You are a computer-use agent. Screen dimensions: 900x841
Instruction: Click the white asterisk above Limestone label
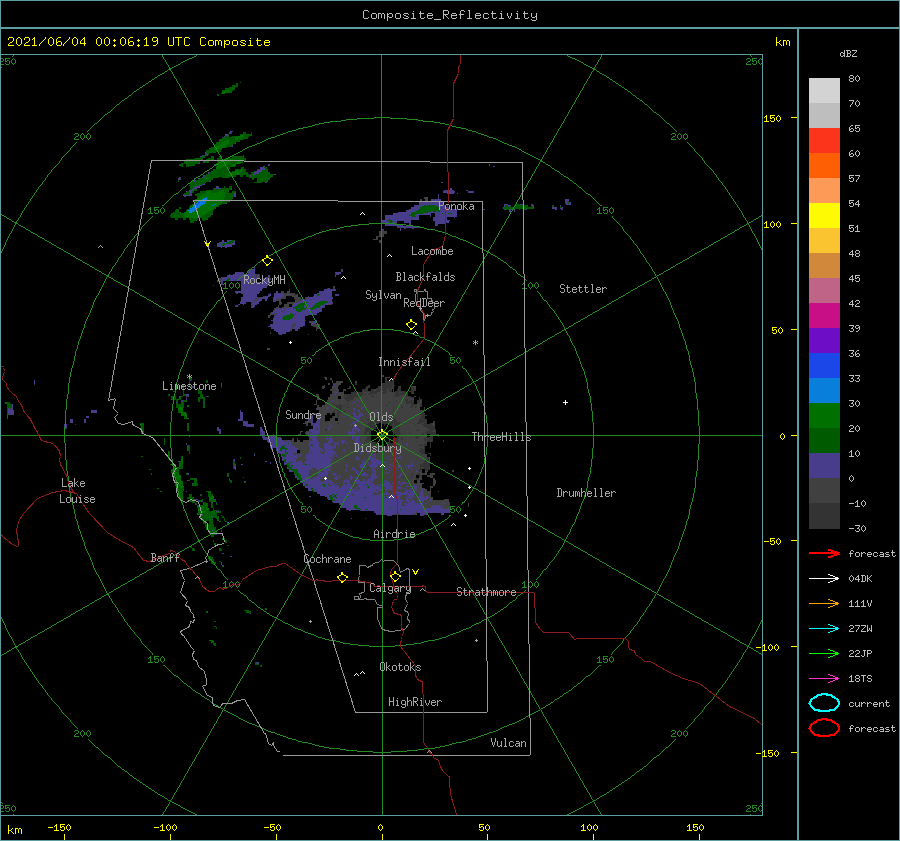[189, 377]
